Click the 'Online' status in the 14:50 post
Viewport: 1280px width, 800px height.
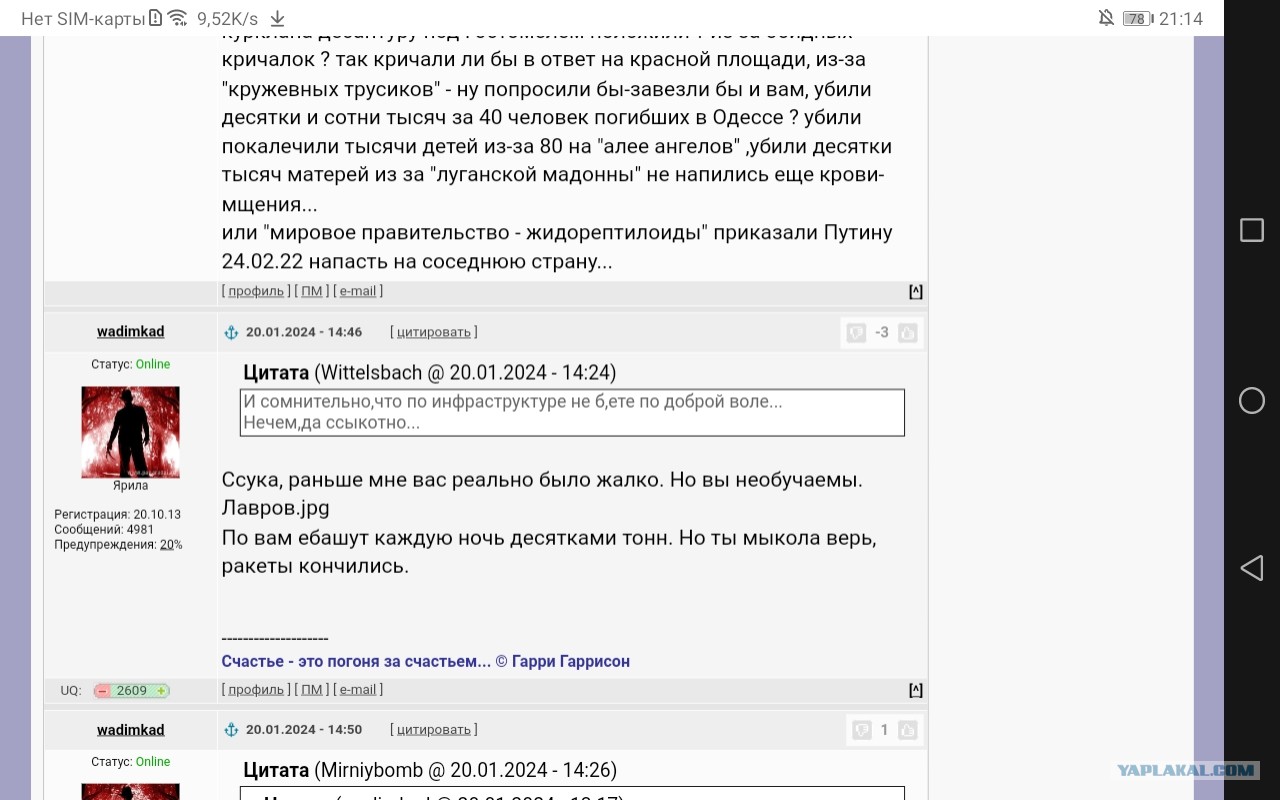pyautogui.click(x=153, y=763)
